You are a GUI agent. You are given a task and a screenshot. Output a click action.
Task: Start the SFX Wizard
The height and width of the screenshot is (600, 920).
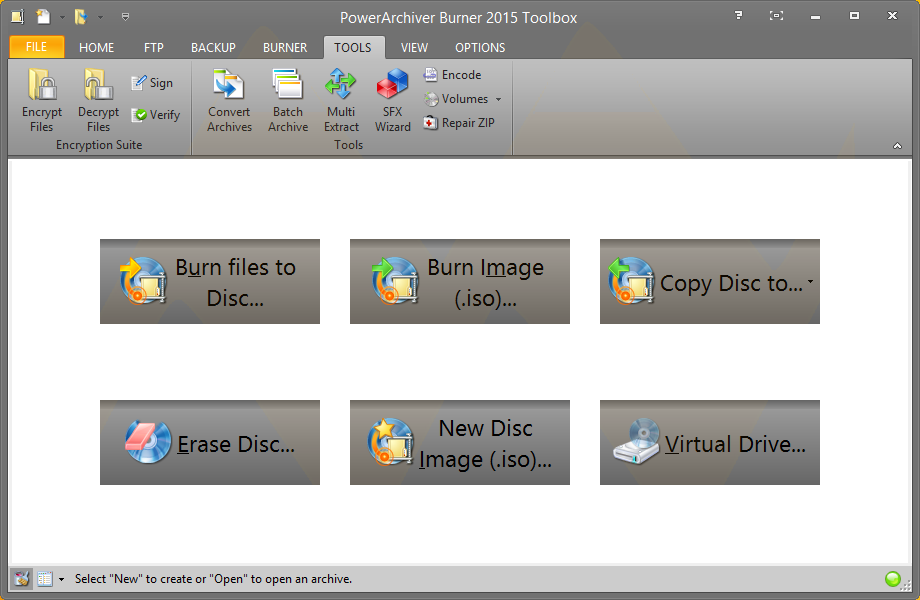pyautogui.click(x=393, y=100)
